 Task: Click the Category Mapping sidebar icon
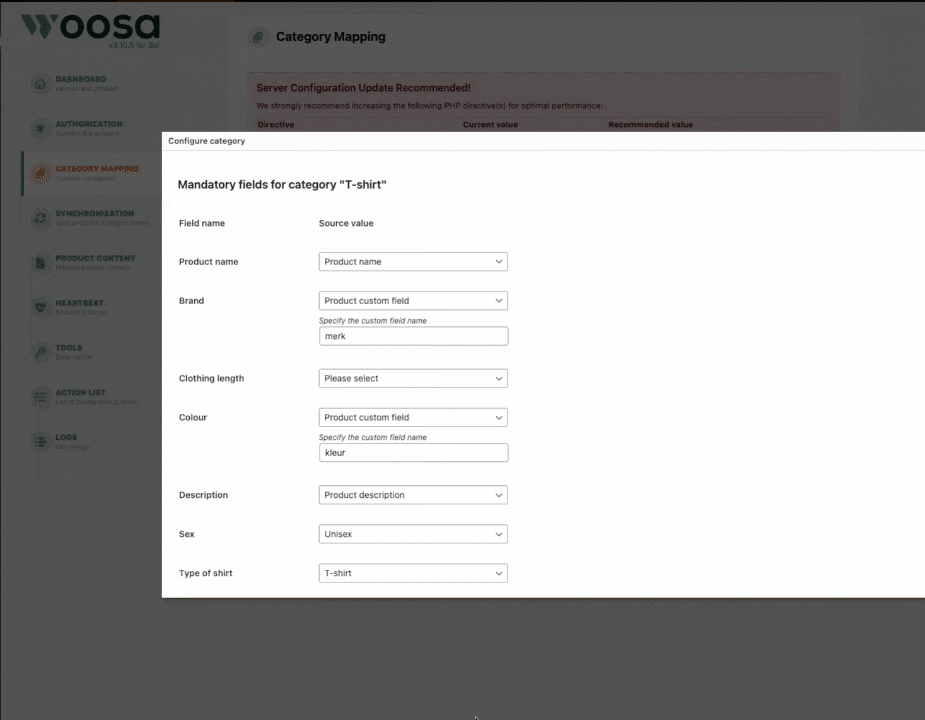[x=40, y=173]
